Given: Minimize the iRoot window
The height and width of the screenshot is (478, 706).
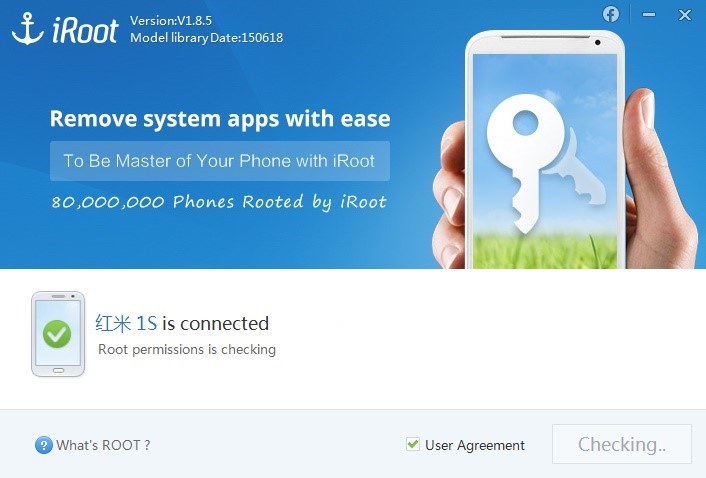Looking at the screenshot, I should (649, 14).
